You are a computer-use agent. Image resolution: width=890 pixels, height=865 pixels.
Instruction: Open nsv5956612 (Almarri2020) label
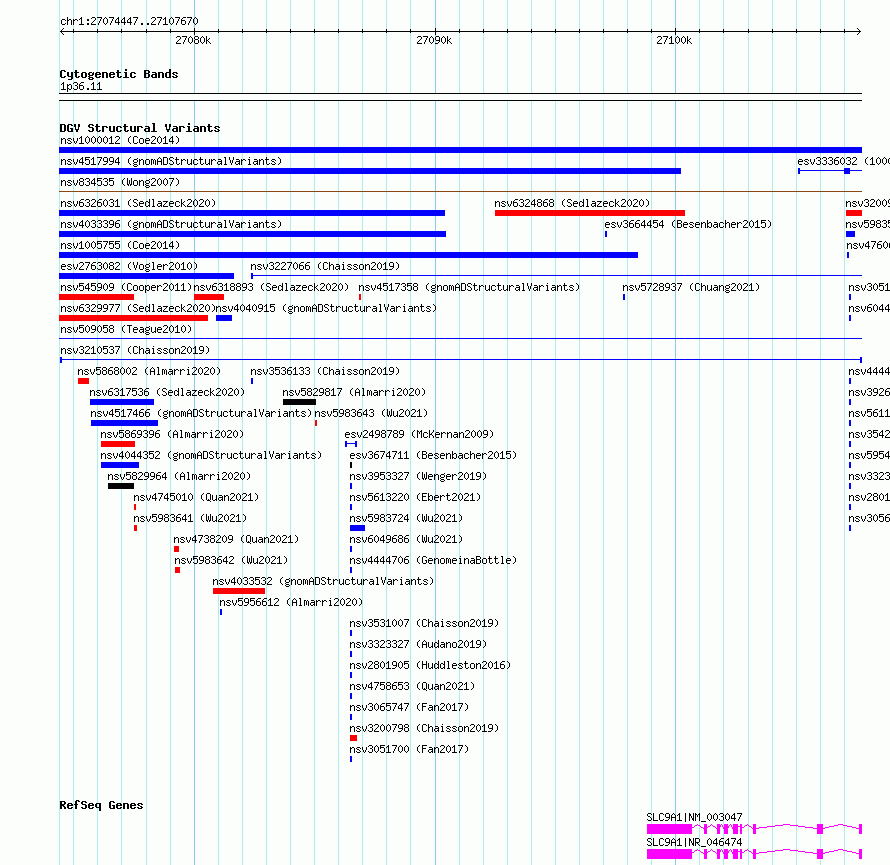coord(291,602)
